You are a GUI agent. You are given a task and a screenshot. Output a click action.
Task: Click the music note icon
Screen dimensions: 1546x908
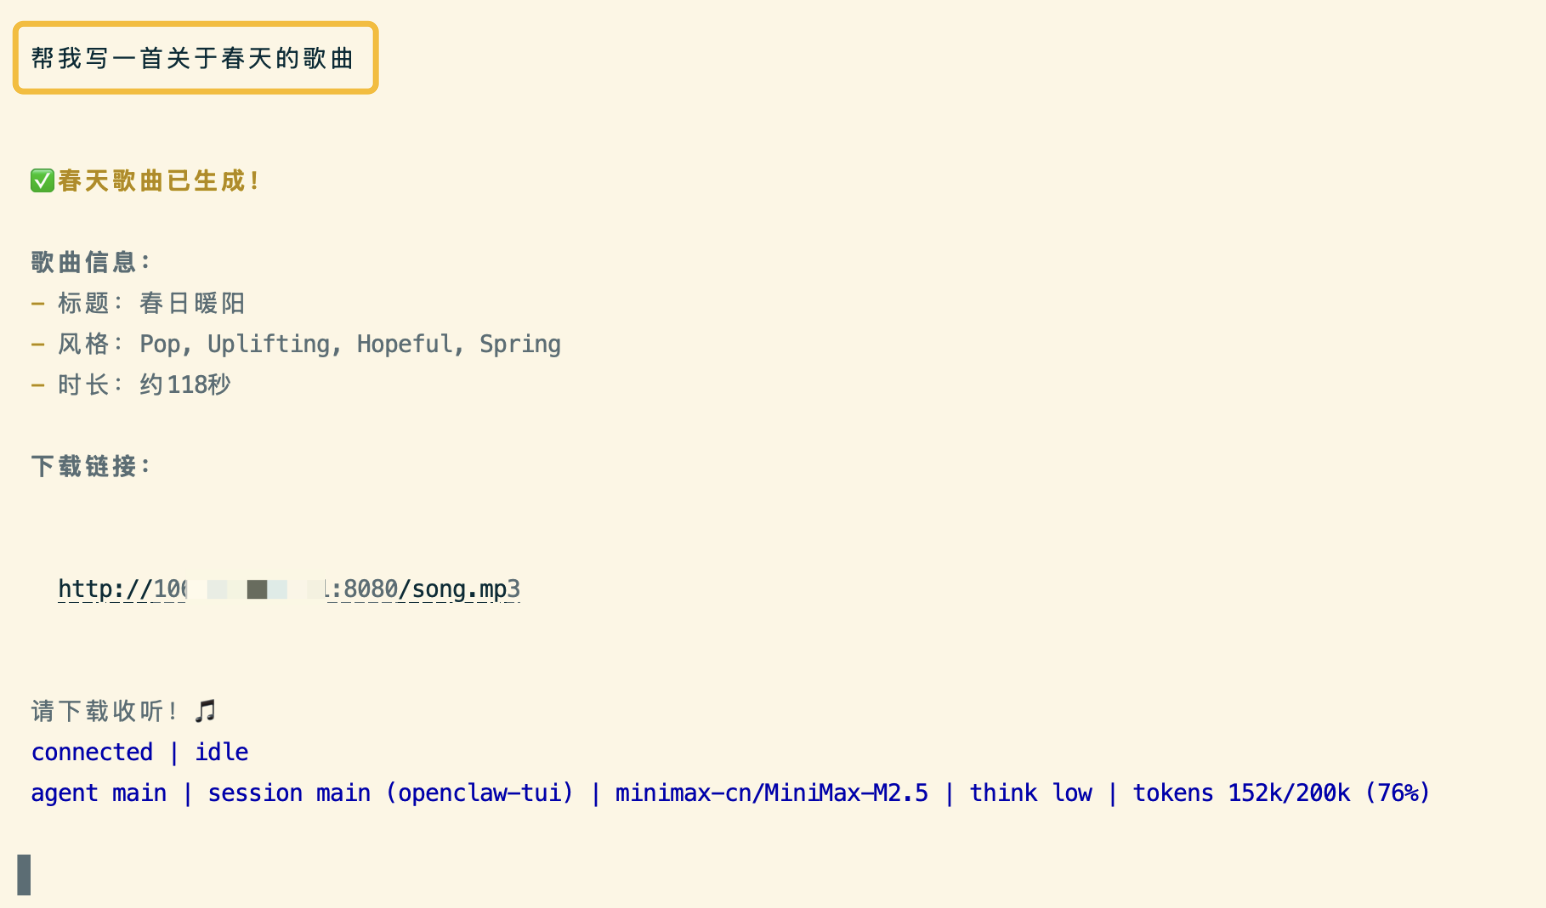click(x=205, y=711)
